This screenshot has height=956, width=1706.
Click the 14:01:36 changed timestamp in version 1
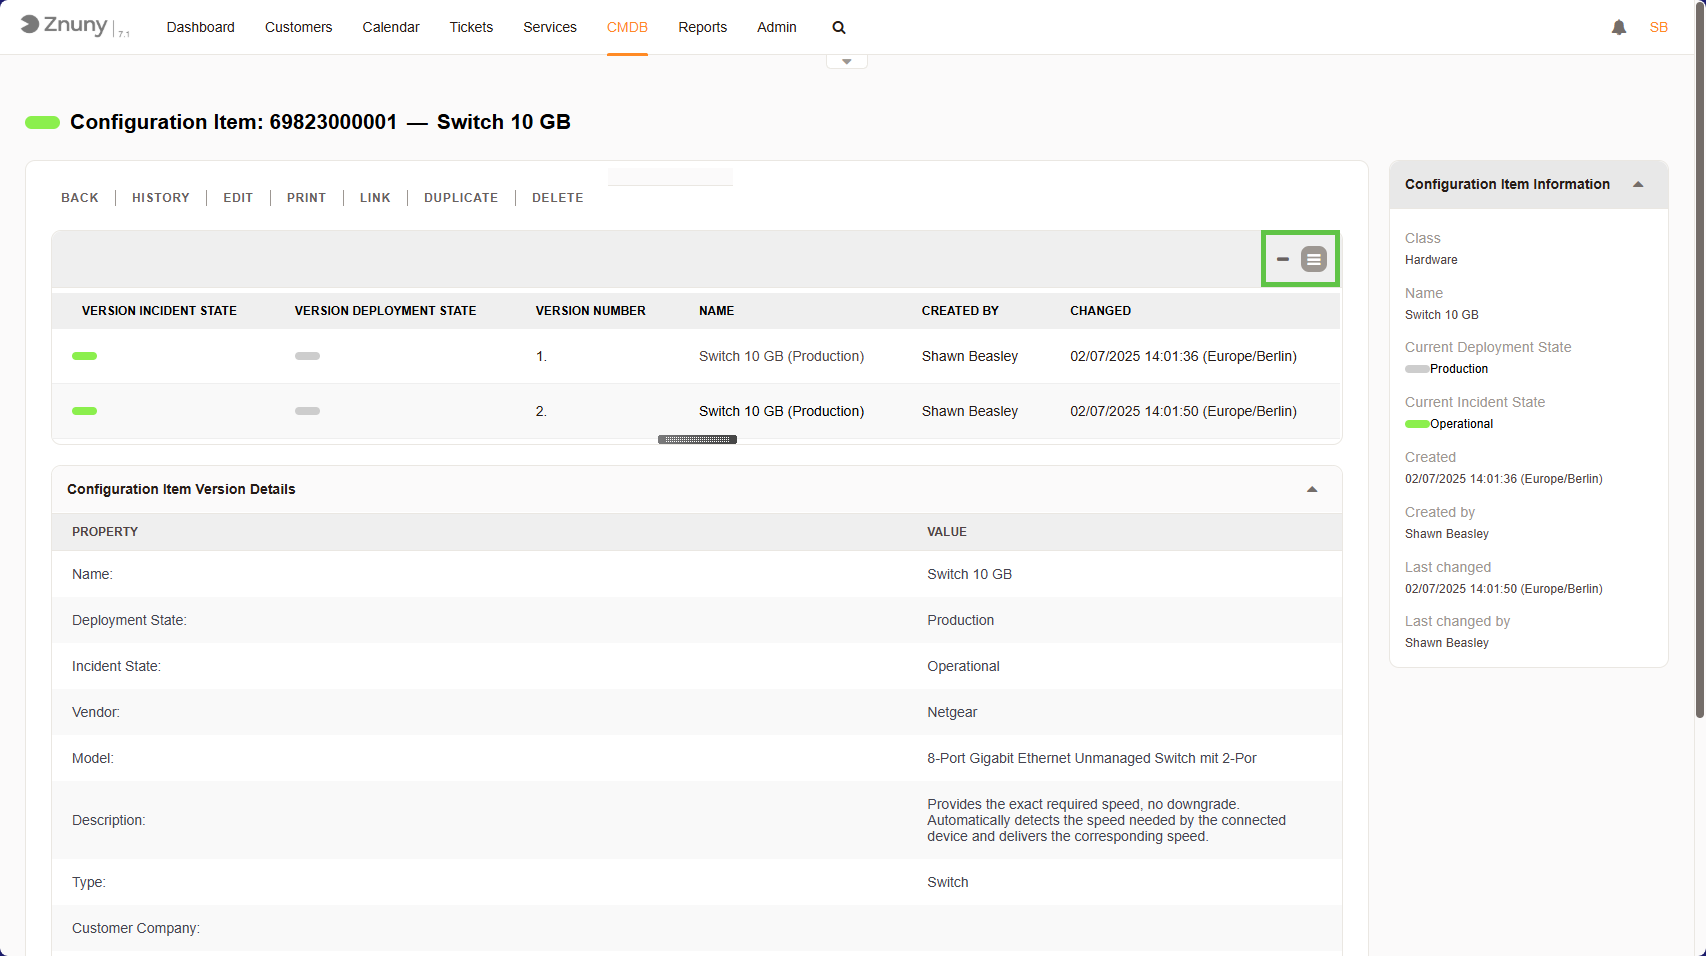1183,356
